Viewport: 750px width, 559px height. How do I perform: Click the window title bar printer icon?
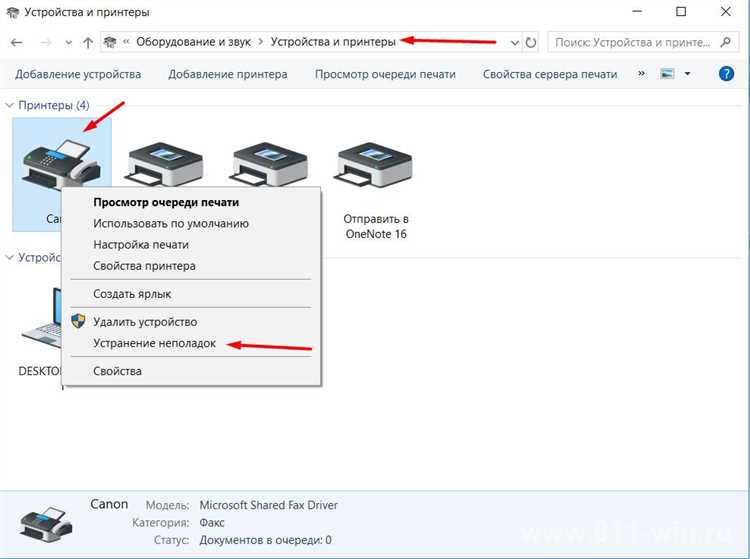(13, 12)
